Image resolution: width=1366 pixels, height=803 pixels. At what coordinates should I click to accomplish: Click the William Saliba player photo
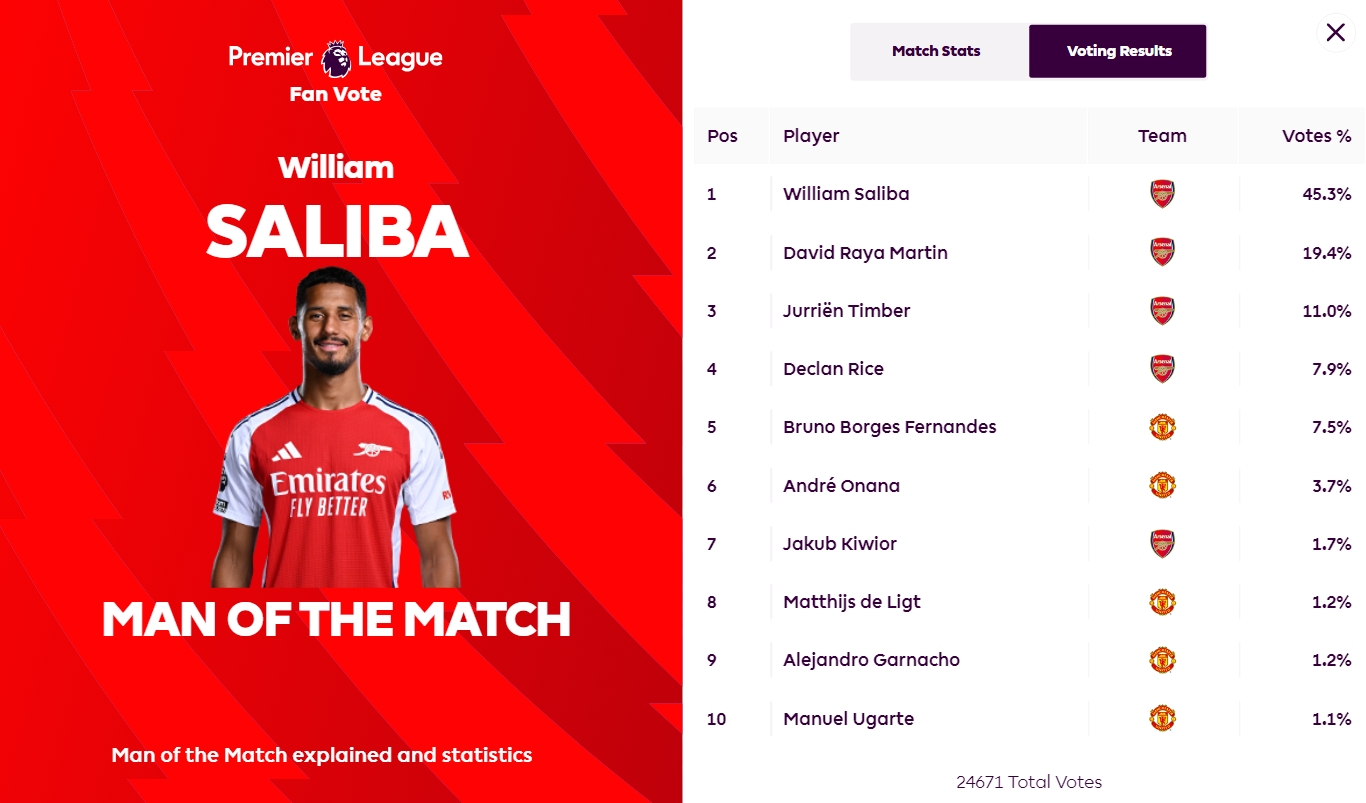pyautogui.click(x=335, y=430)
